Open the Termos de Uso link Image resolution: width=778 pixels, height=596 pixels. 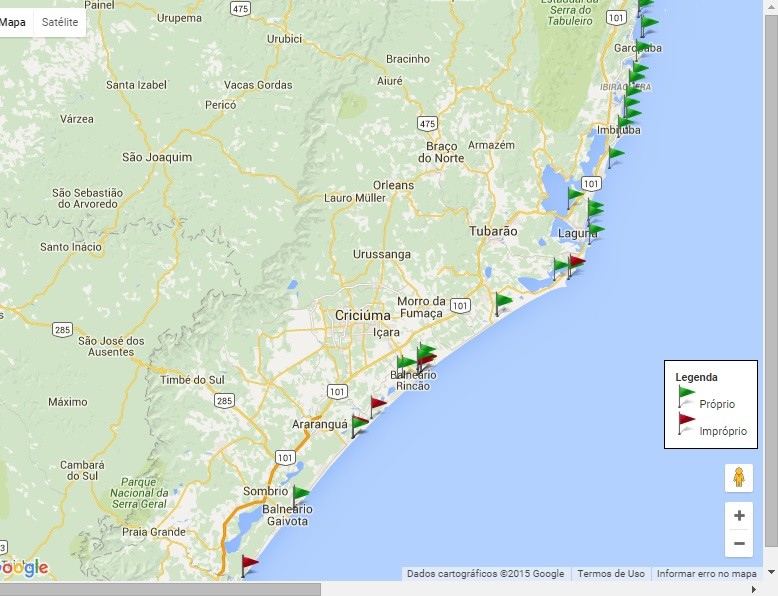pos(611,574)
